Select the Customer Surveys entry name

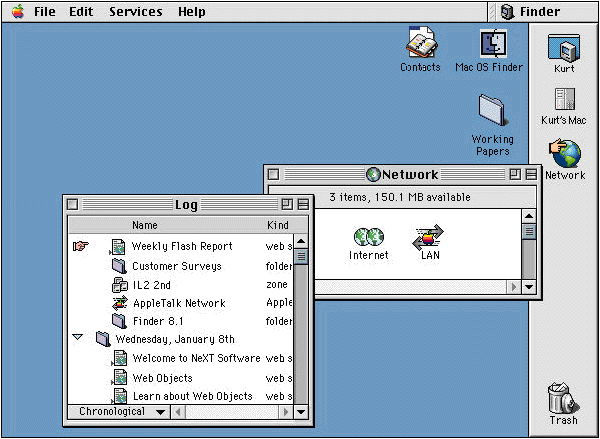177,266
